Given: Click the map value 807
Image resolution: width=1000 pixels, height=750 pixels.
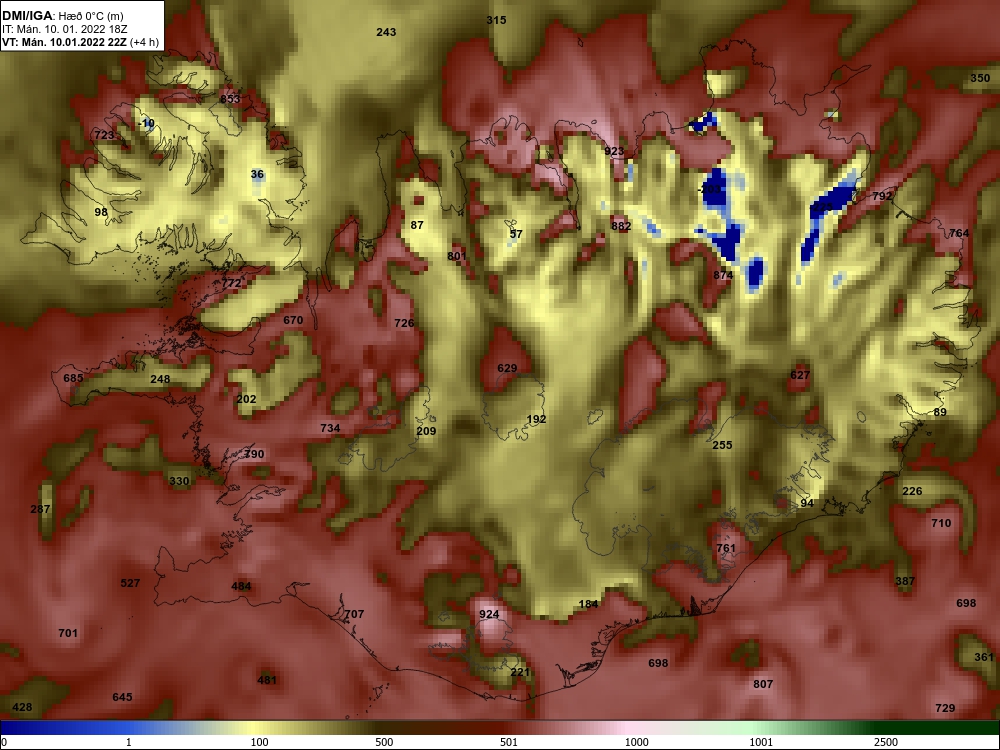Looking at the screenshot, I should pos(763,684).
